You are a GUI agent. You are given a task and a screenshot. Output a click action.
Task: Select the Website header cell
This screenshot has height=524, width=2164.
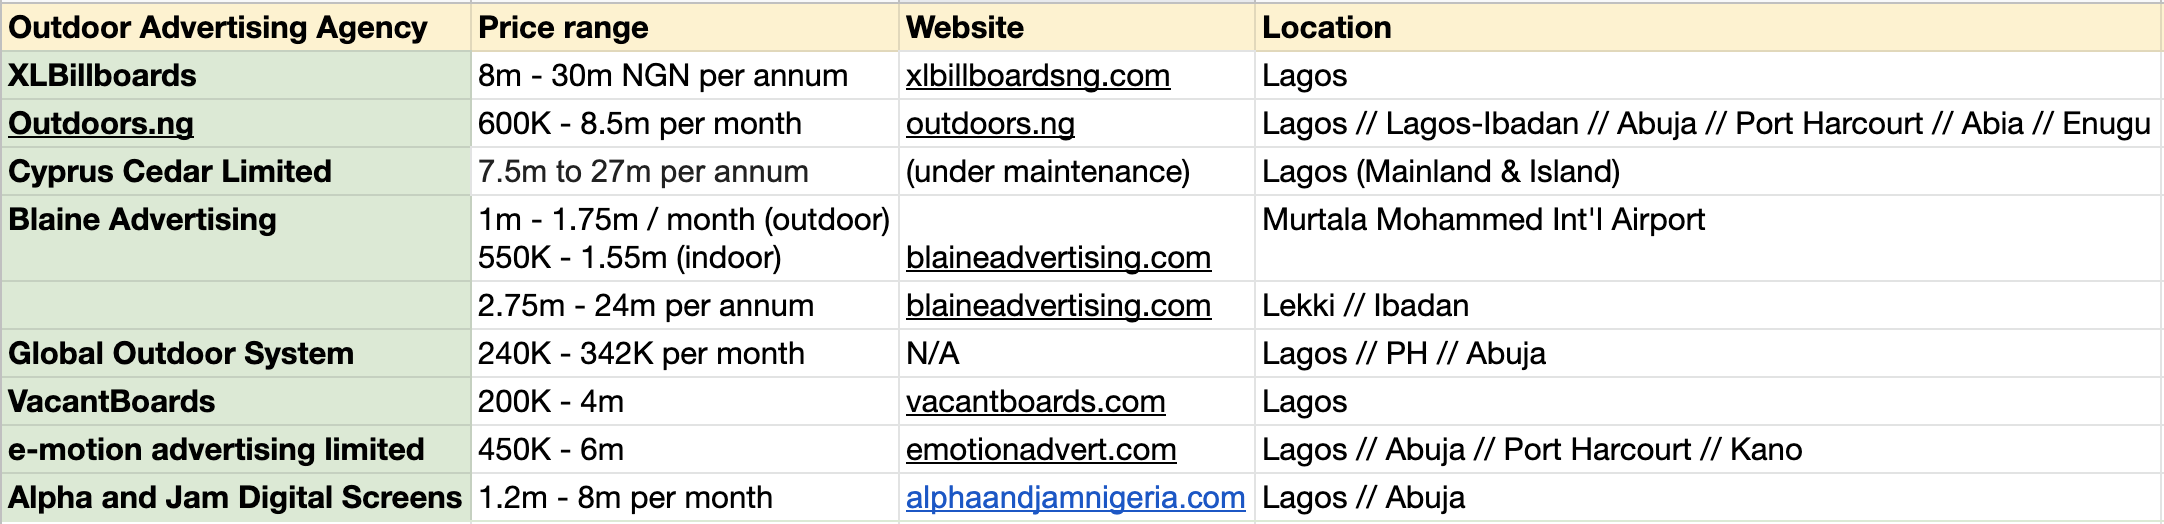pos(1077,27)
